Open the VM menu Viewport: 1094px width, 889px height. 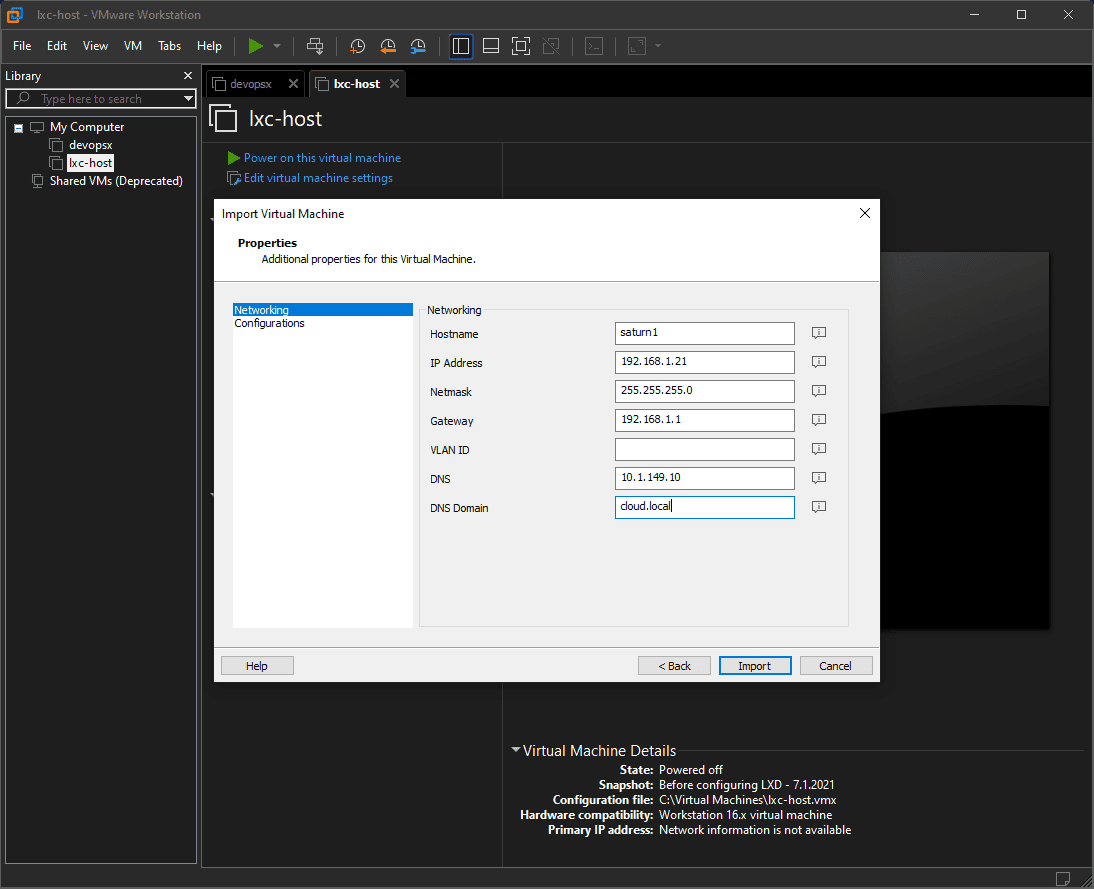click(x=133, y=46)
